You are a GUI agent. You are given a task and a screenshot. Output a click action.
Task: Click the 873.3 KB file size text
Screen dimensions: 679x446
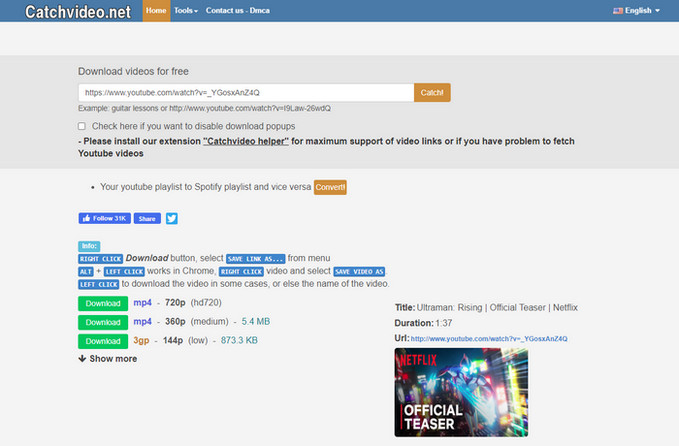click(239, 340)
